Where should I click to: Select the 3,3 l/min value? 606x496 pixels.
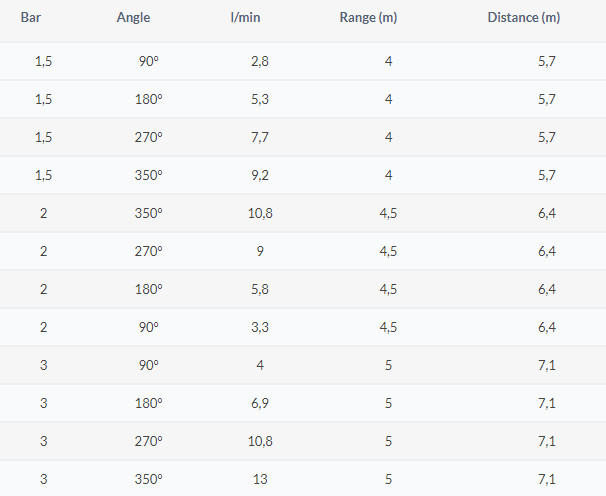[260, 327]
